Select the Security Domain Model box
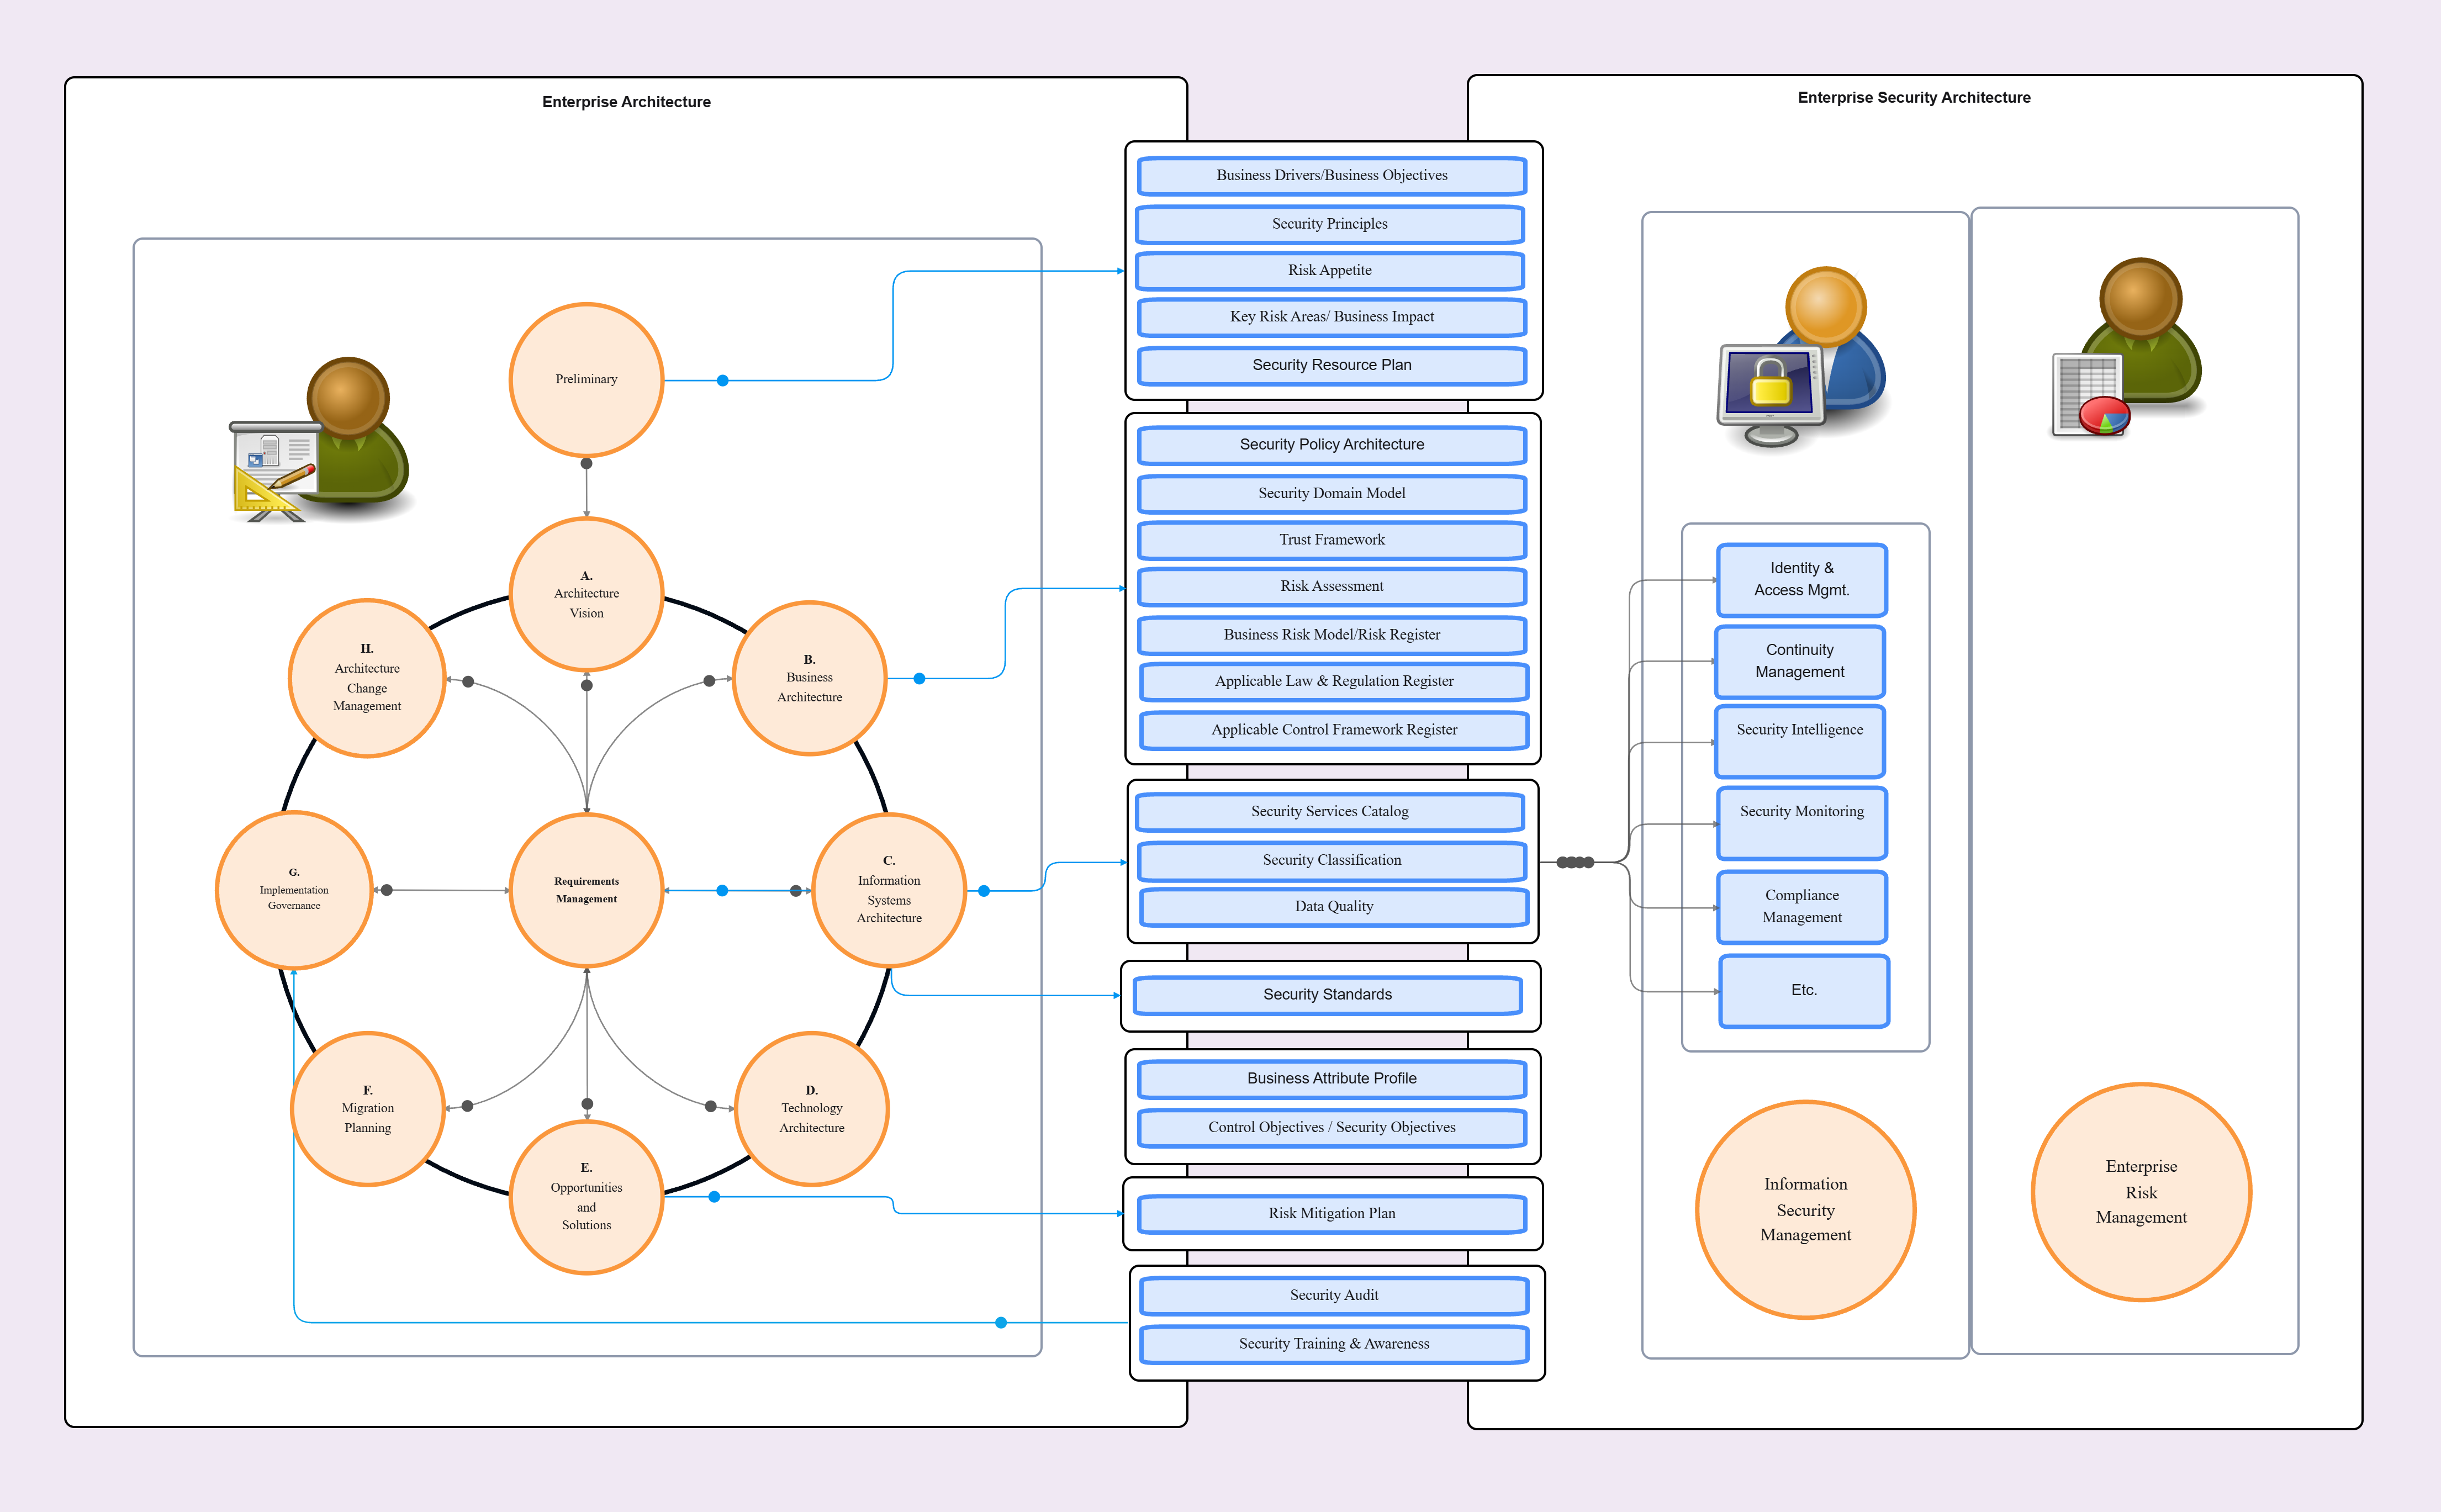This screenshot has height=1512, width=2441. pos(1332,494)
